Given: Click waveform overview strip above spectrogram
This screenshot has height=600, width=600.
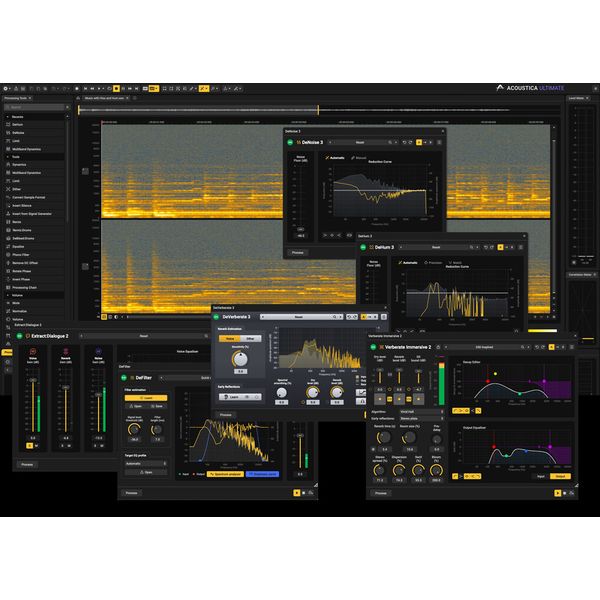Looking at the screenshot, I should pos(318,110).
